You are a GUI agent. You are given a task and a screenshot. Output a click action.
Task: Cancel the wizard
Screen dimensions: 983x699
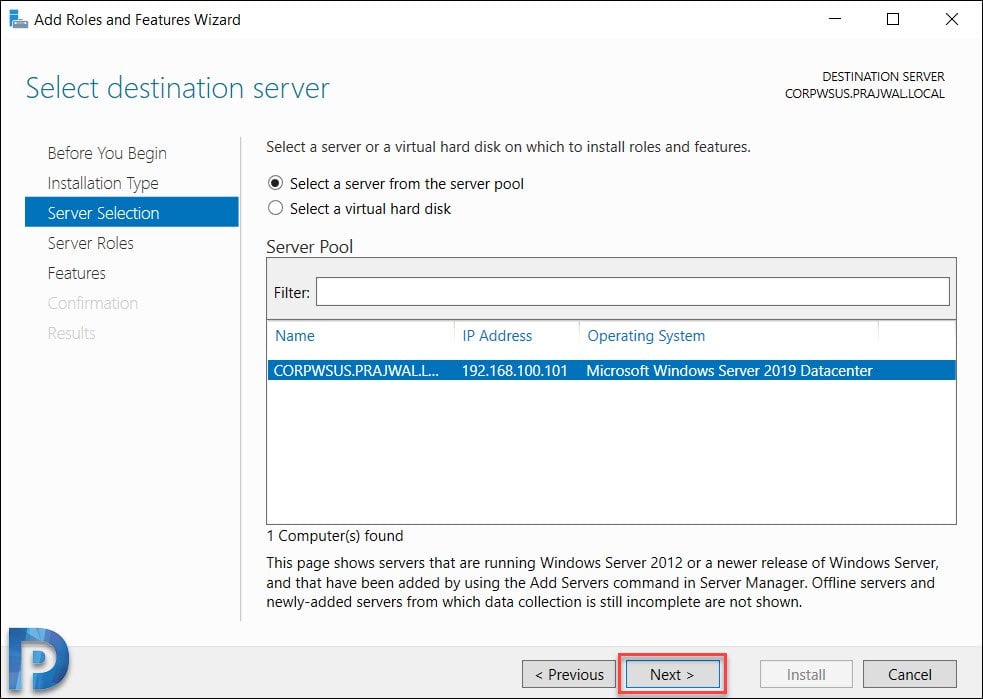coord(910,675)
